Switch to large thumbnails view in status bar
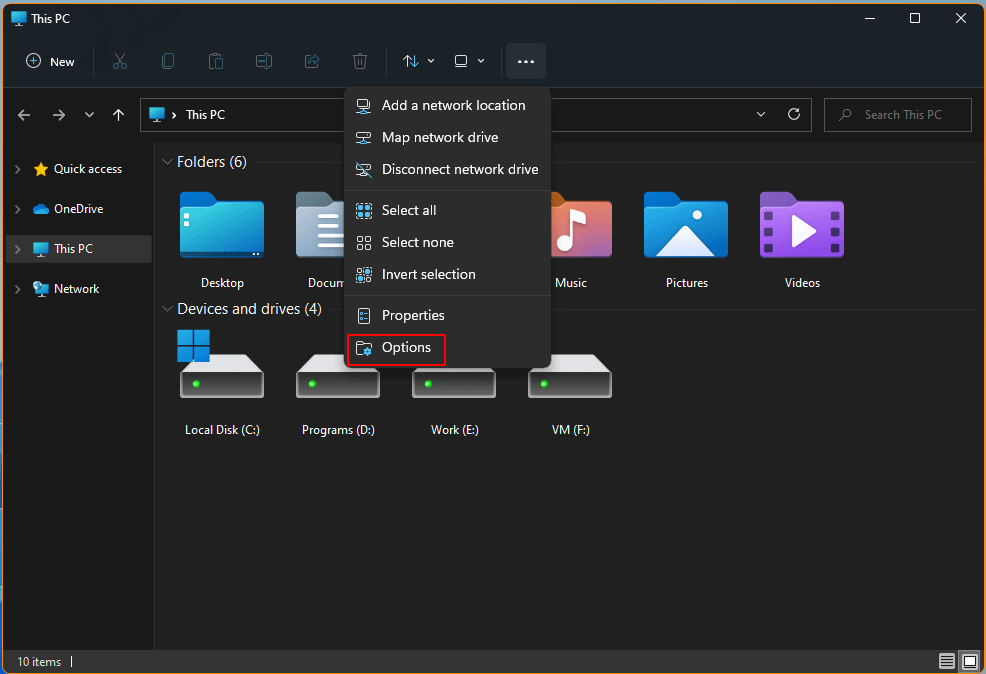This screenshot has width=986, height=674. click(x=969, y=661)
